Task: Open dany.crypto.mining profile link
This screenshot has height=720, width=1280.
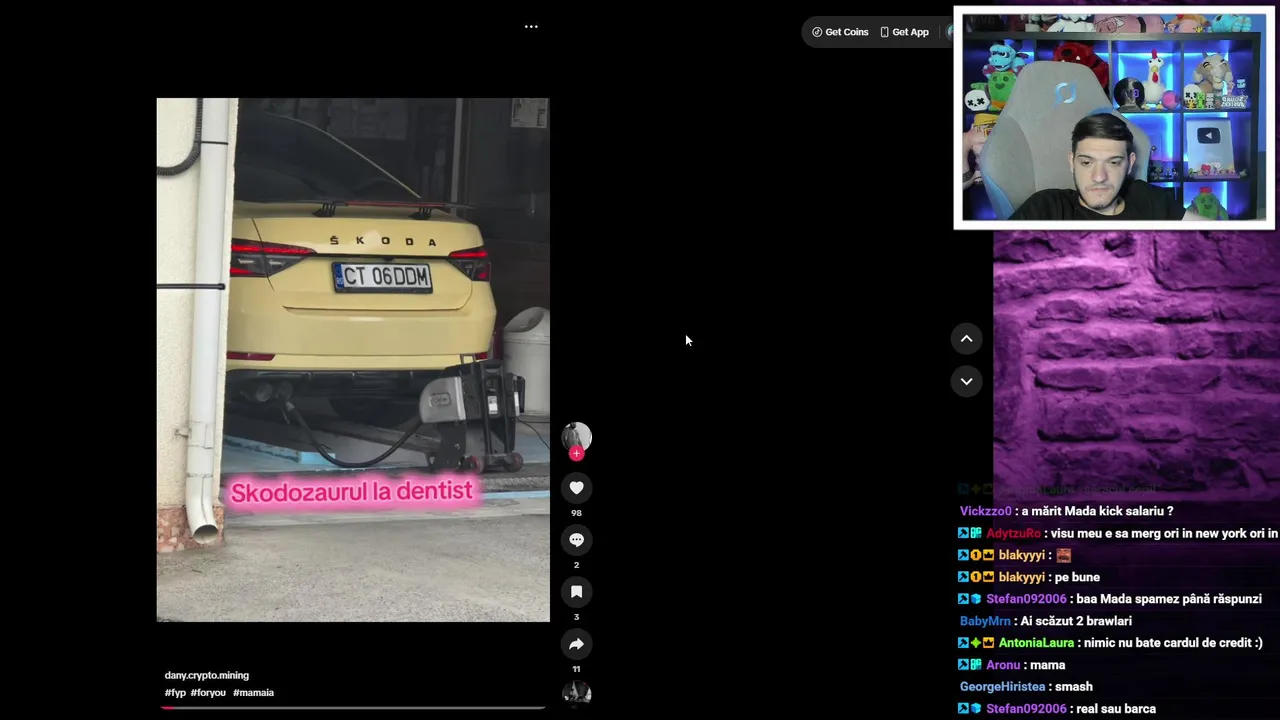Action: pyautogui.click(x=207, y=675)
